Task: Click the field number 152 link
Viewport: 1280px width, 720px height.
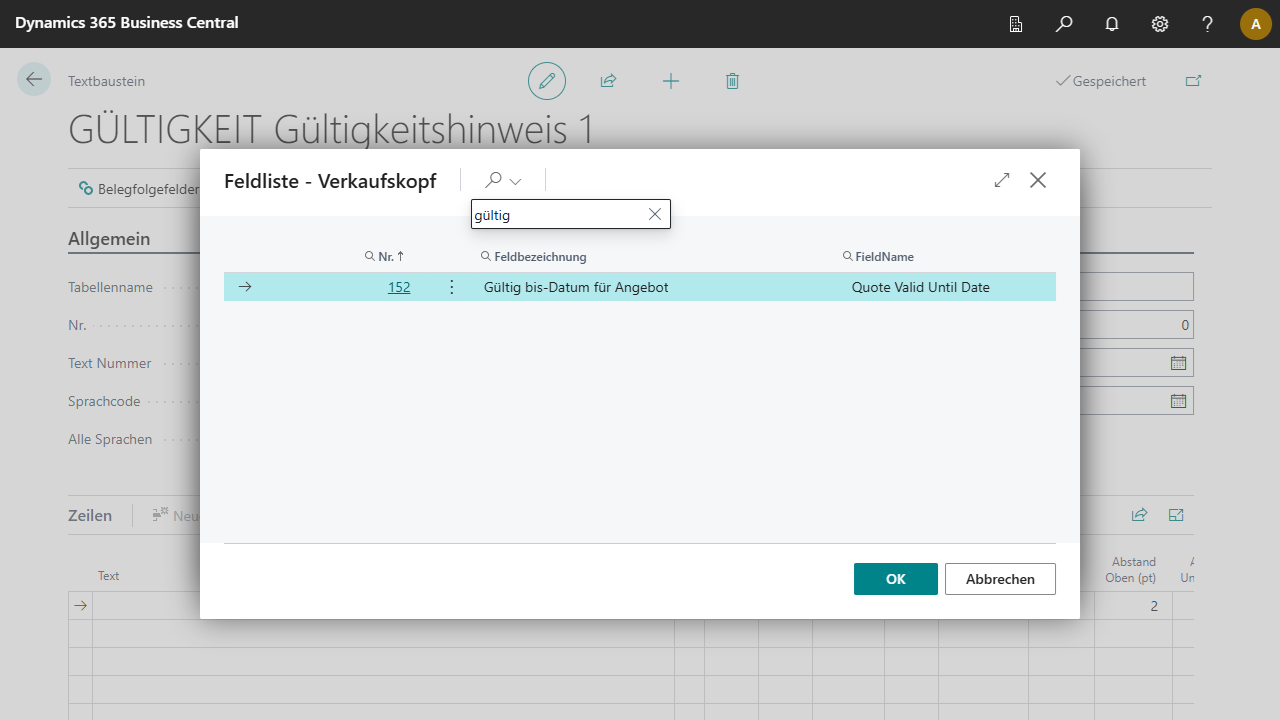Action: [399, 287]
